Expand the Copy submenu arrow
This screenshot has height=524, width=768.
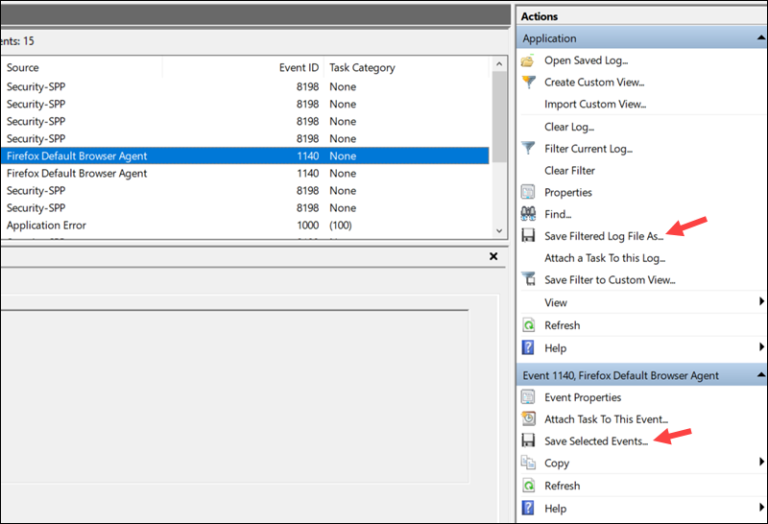[761, 462]
